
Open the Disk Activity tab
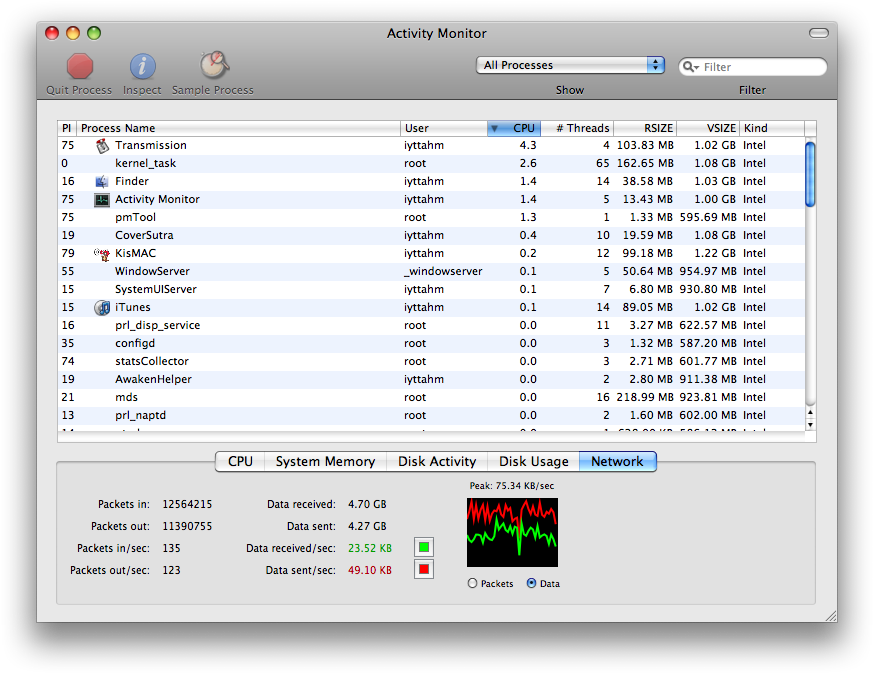click(436, 461)
